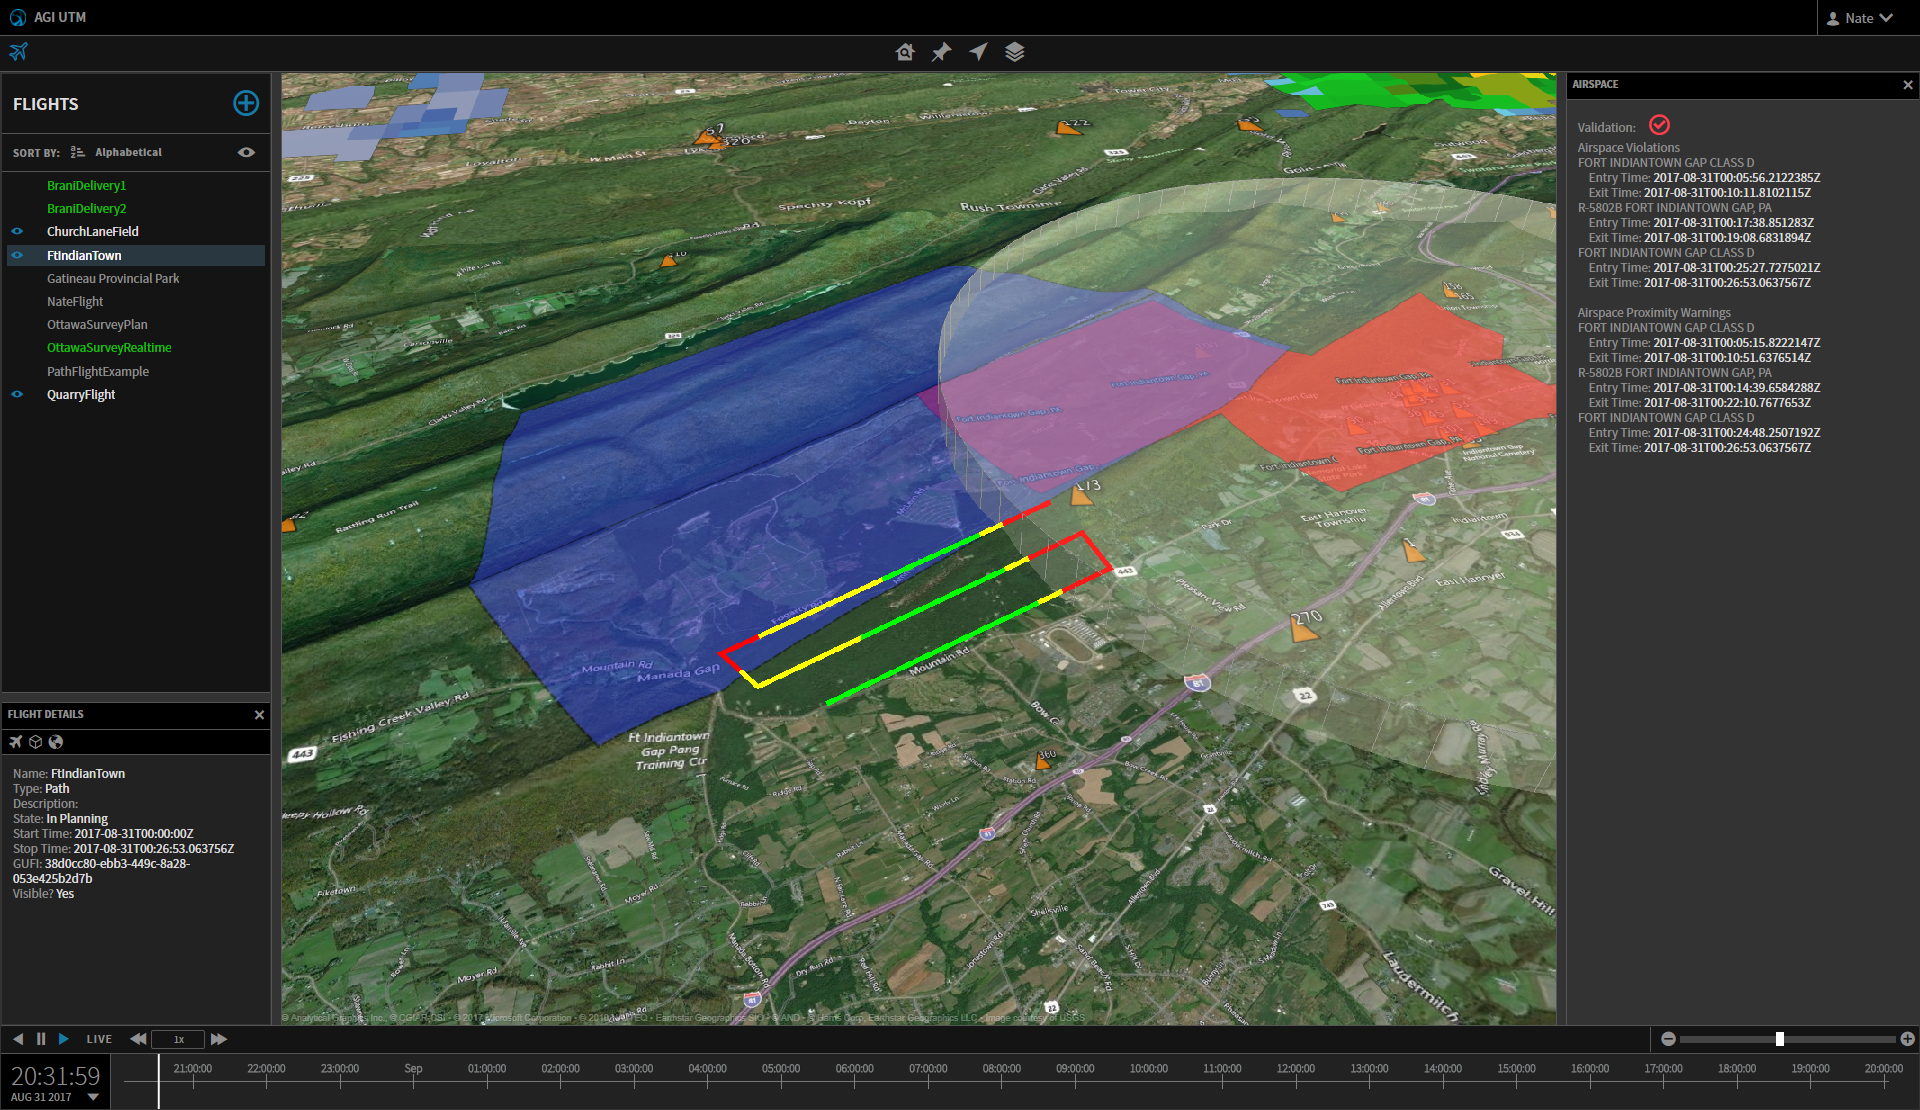Select BraniDelivery2 flight

coord(86,208)
